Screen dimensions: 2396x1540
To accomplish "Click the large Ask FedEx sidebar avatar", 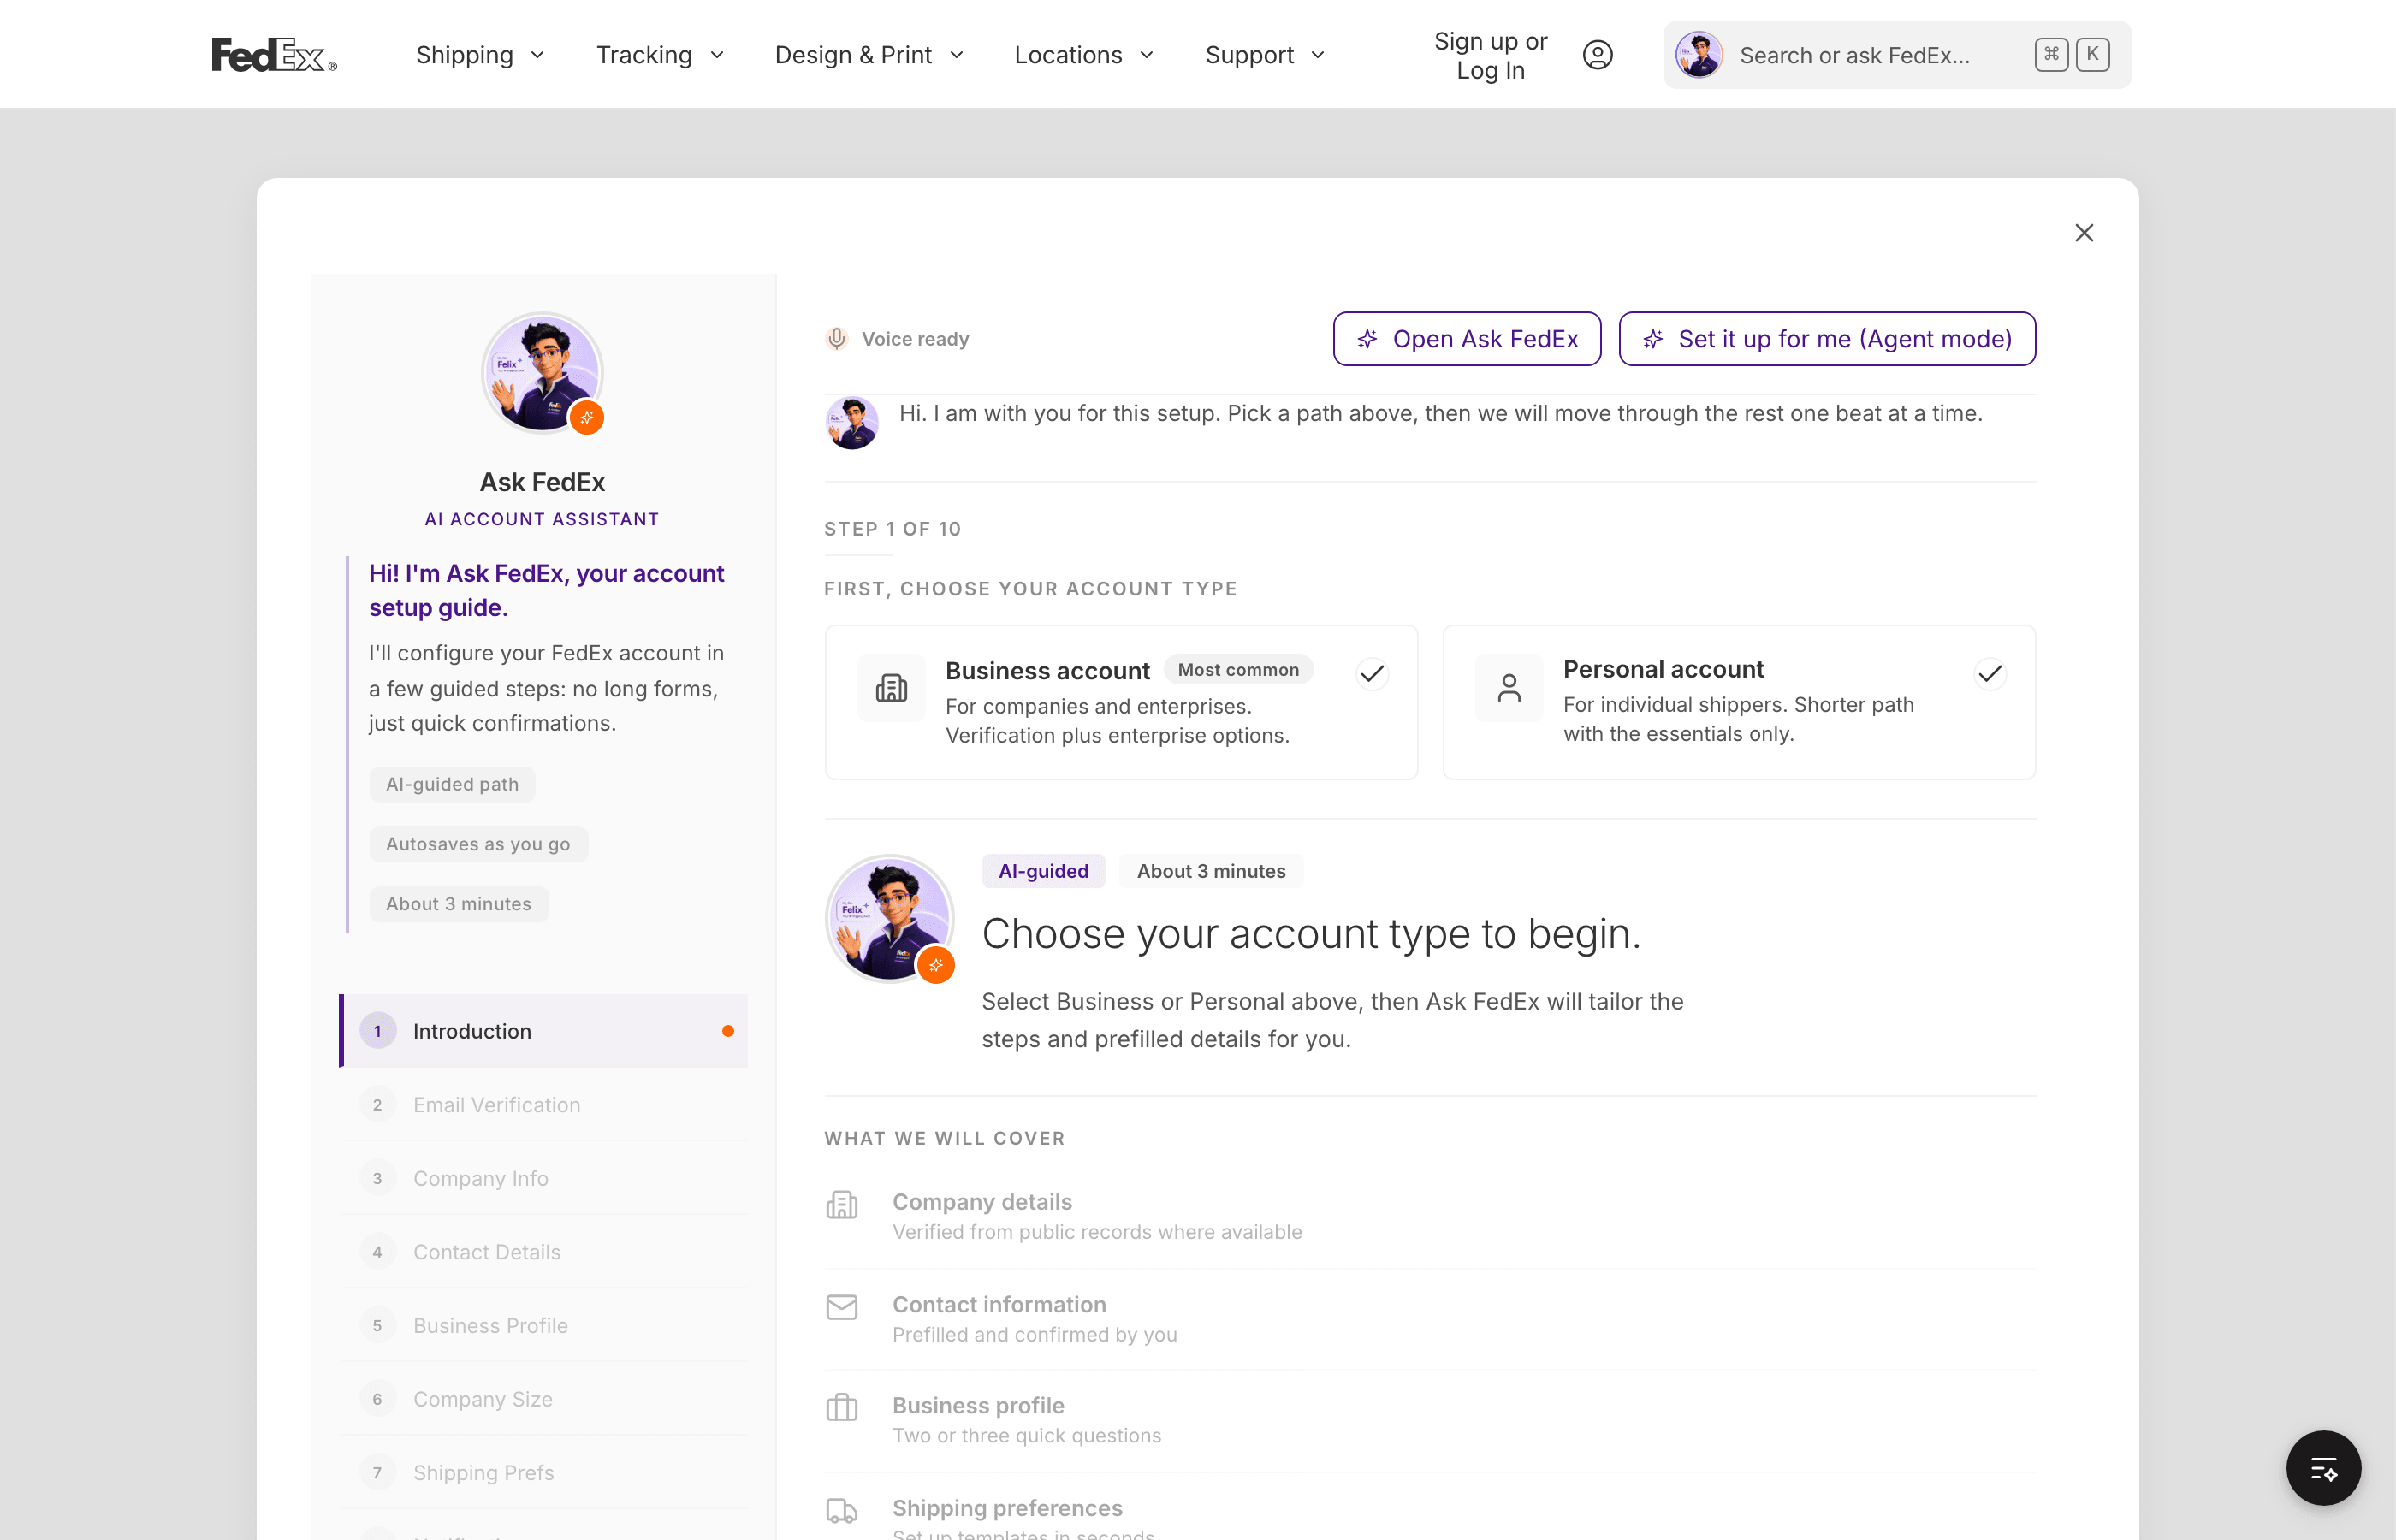I will pyautogui.click(x=542, y=372).
